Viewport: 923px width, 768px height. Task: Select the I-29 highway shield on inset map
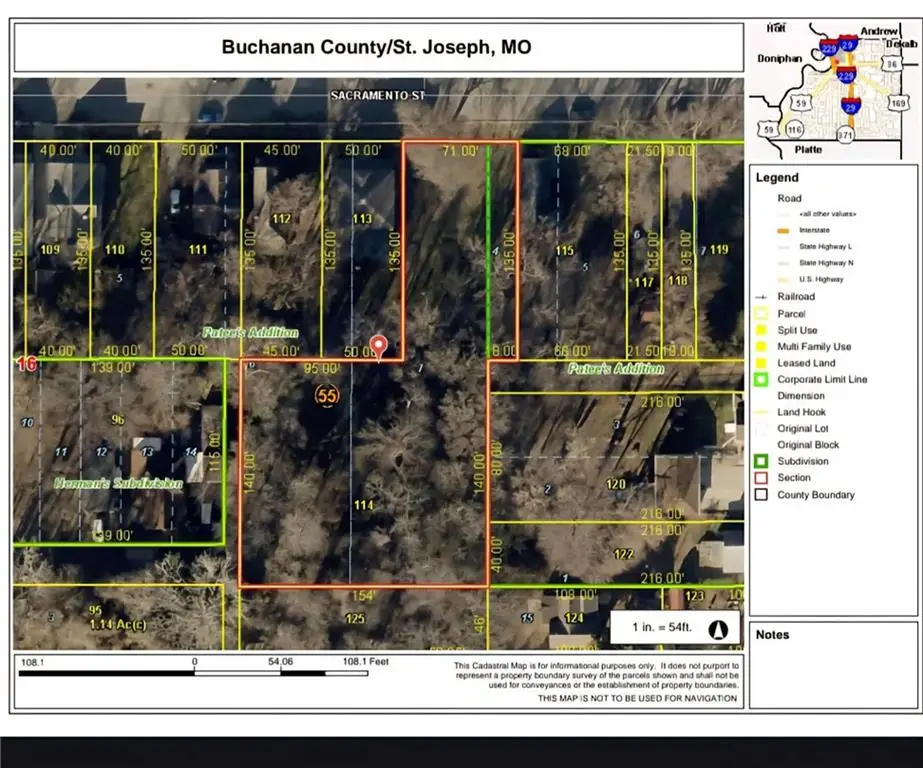pyautogui.click(x=848, y=45)
